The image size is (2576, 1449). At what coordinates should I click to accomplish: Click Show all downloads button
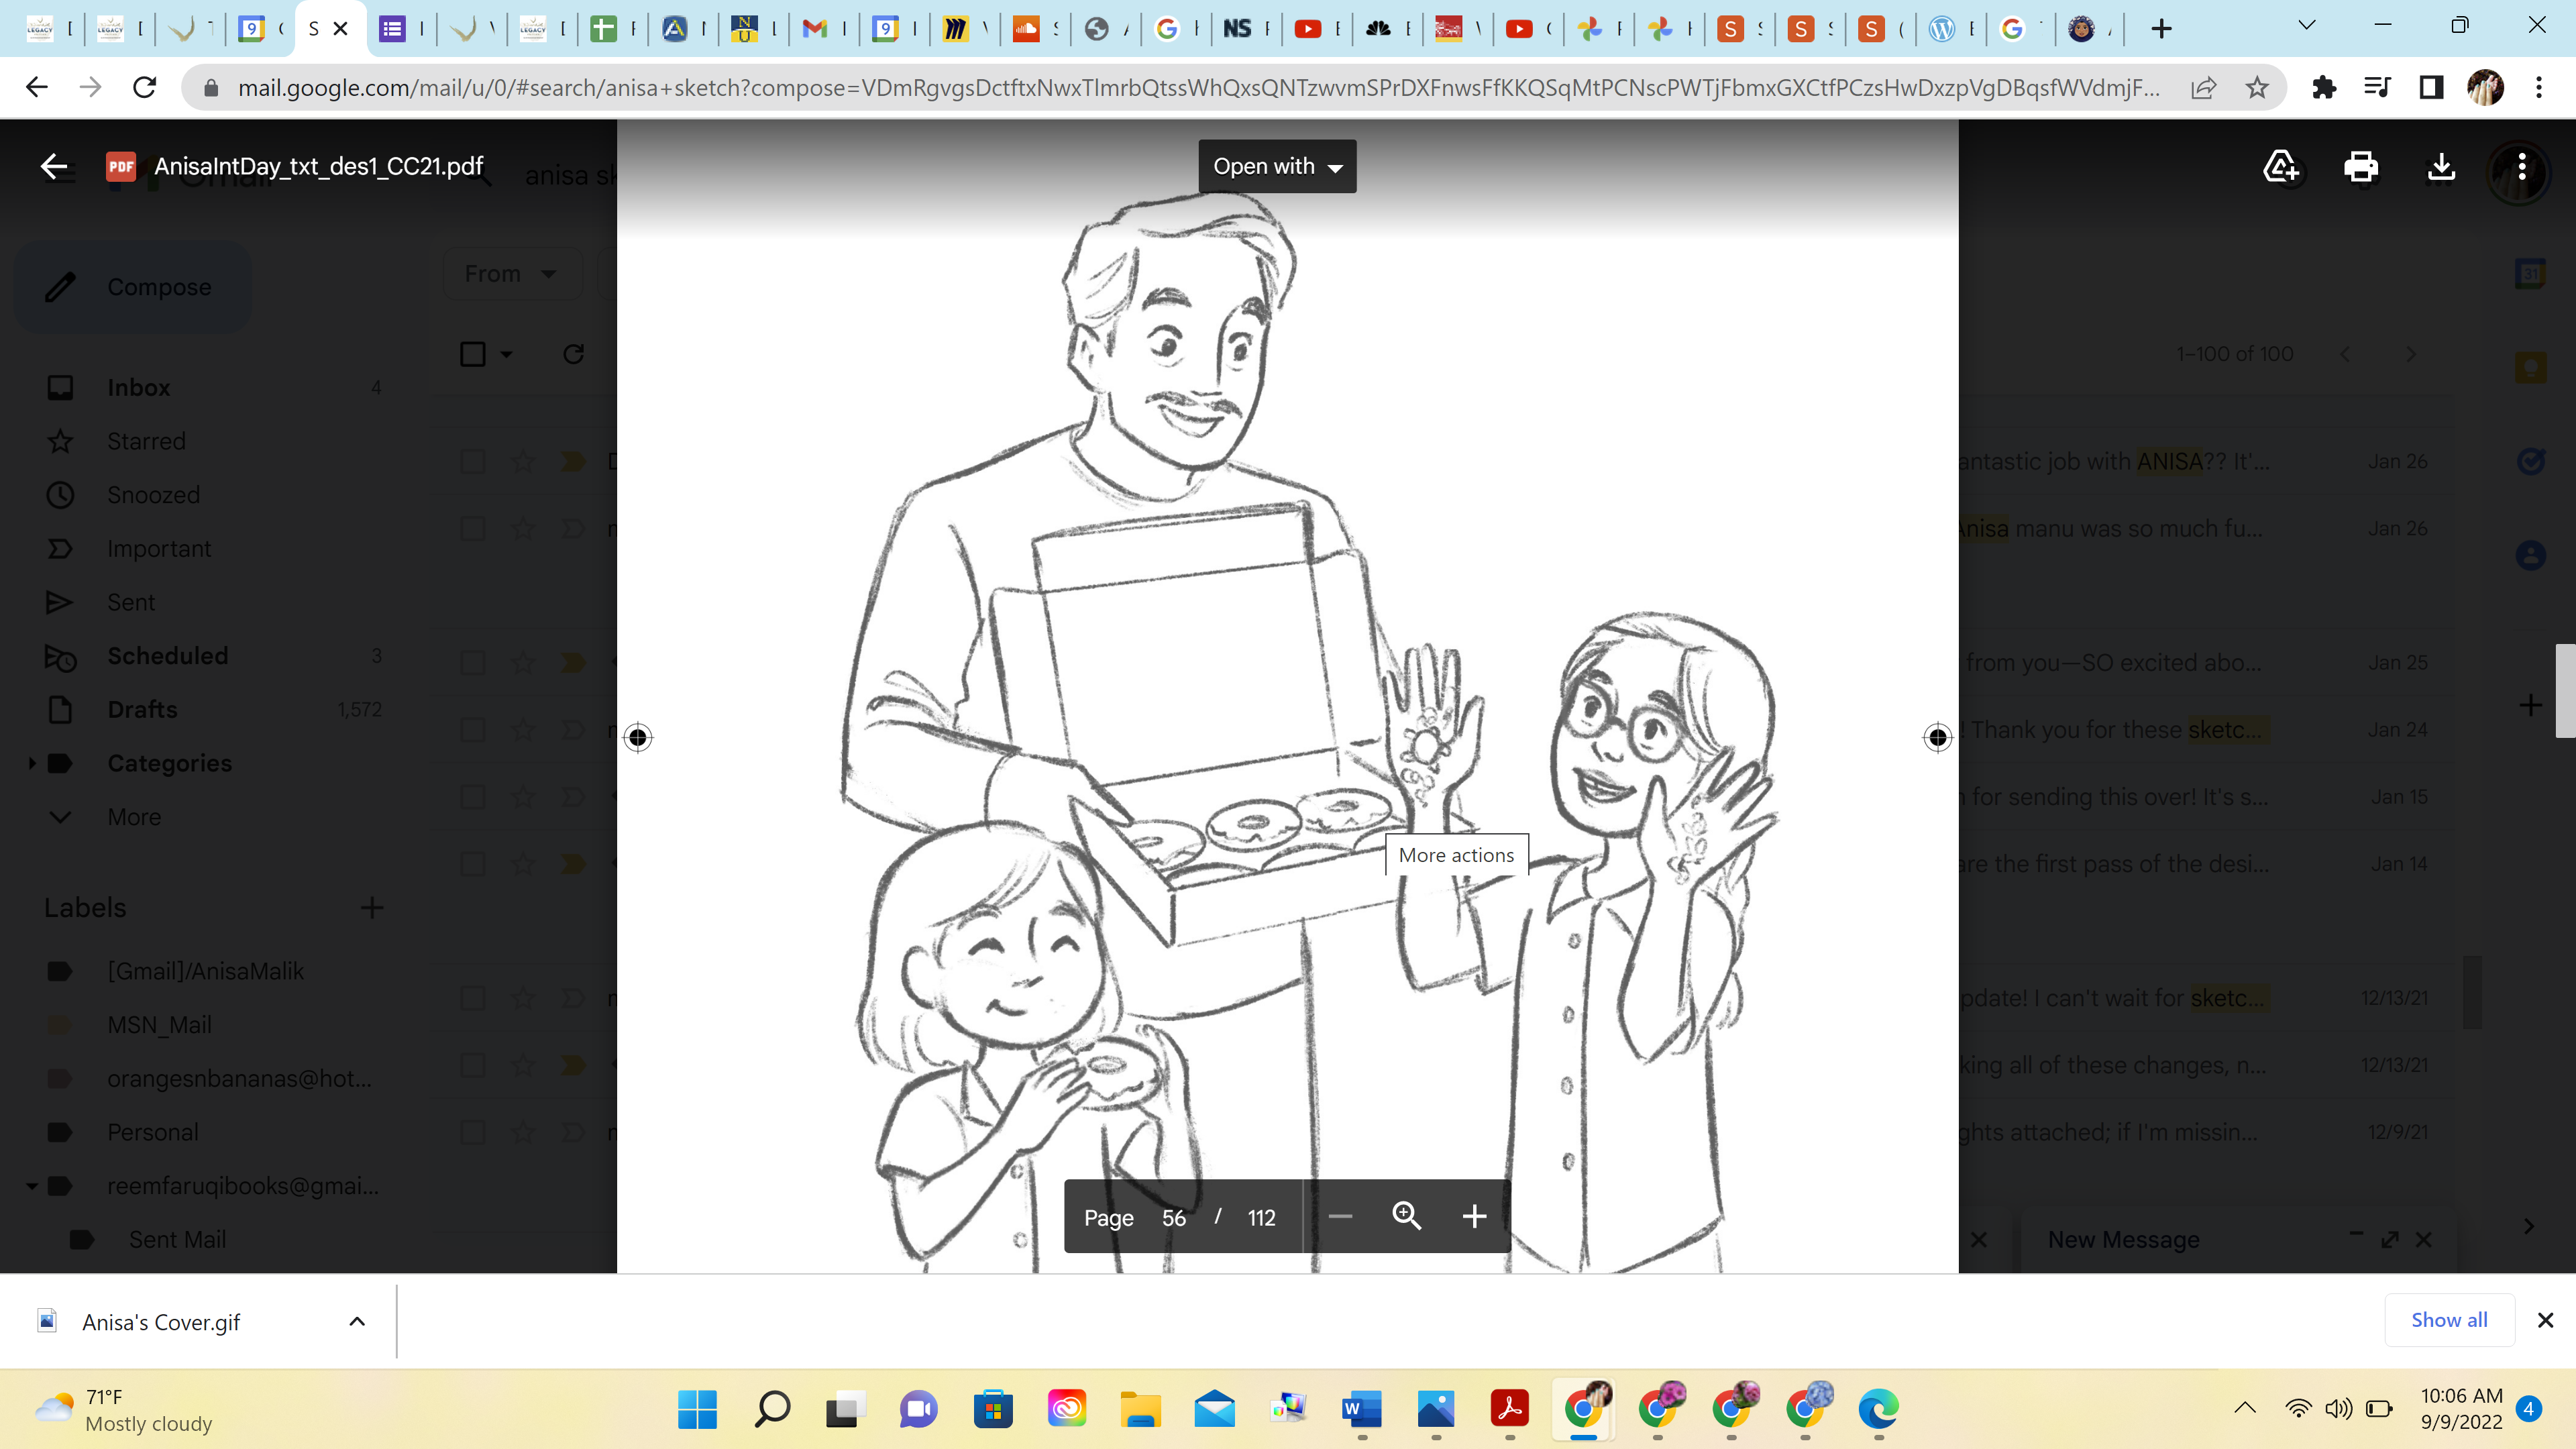(2449, 1319)
